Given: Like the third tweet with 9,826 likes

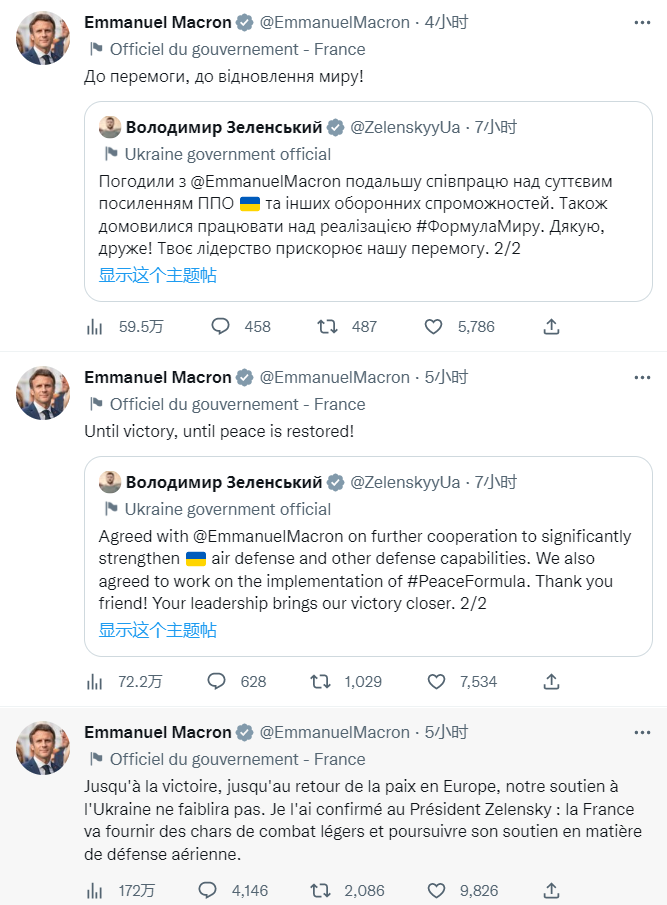Looking at the screenshot, I should (433, 890).
